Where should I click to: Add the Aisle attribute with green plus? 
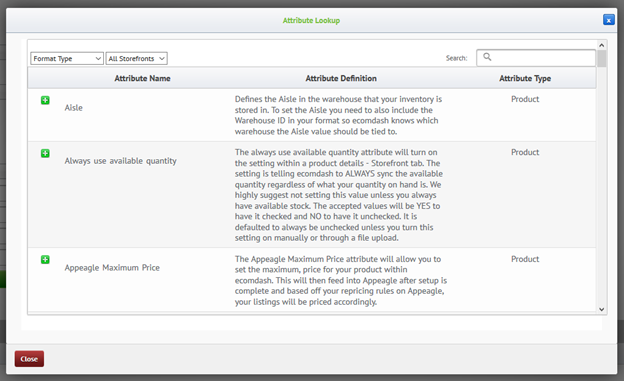[45, 100]
